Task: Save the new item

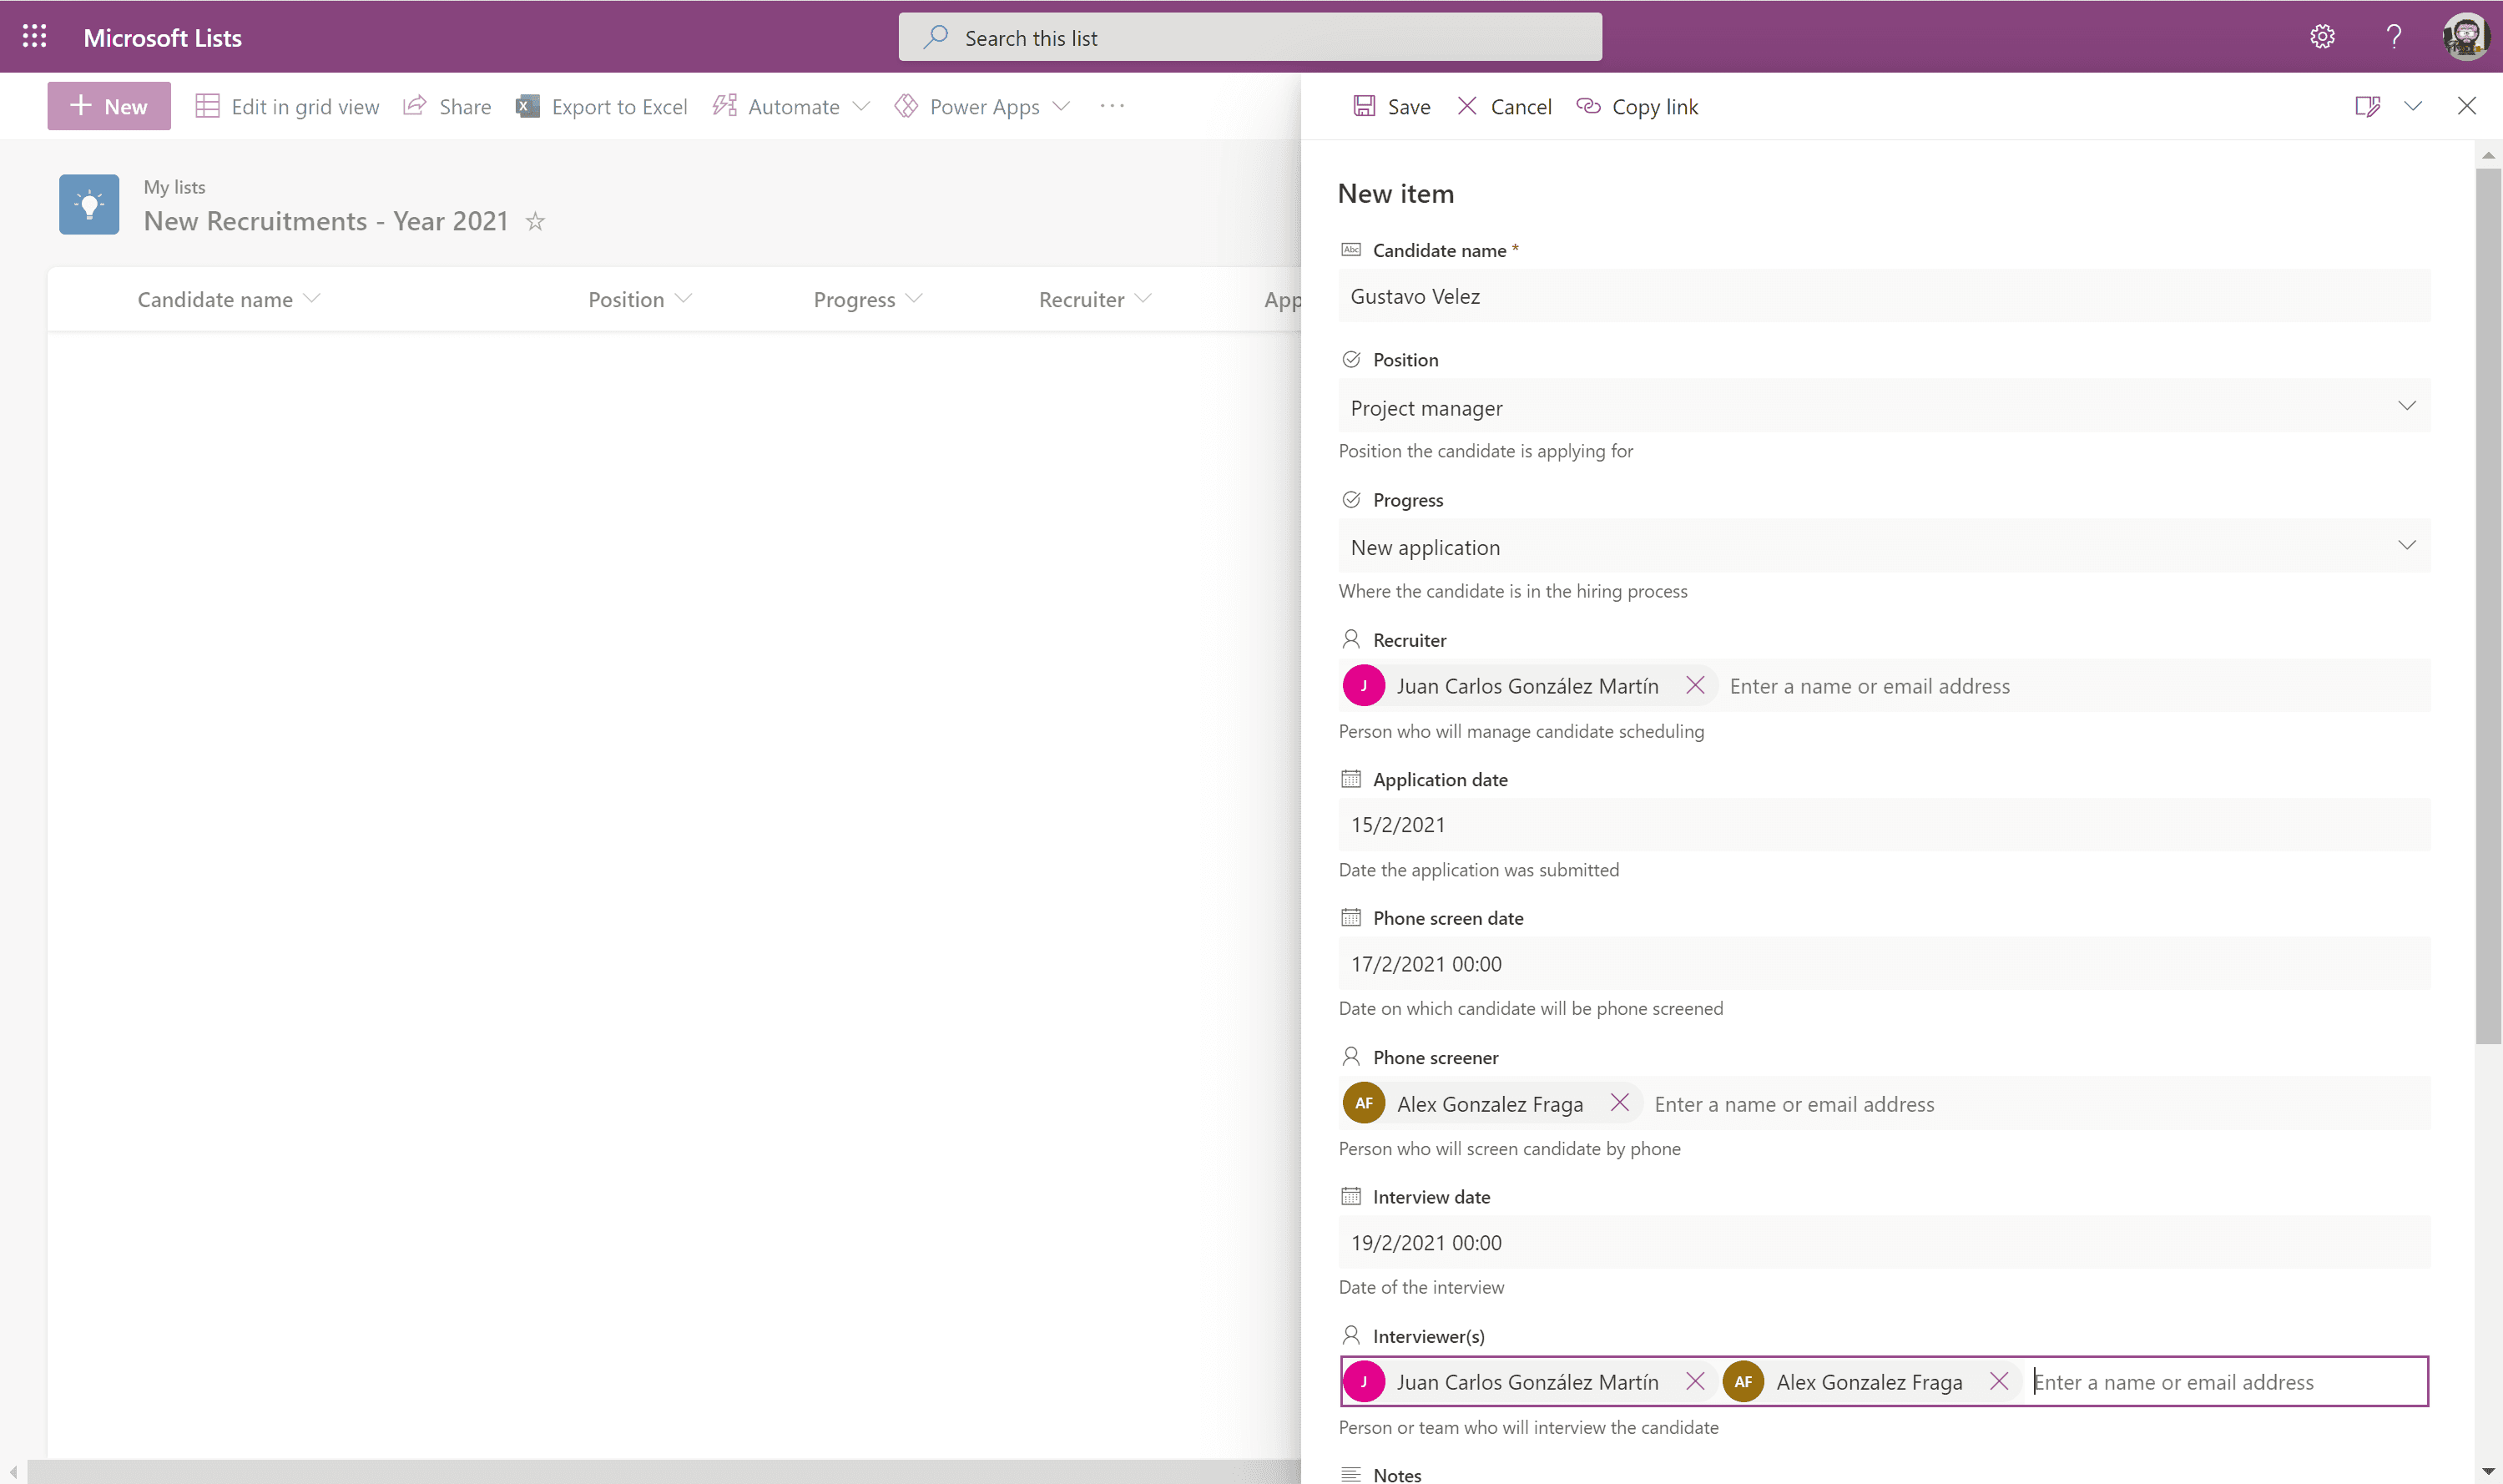Action: [1391, 106]
